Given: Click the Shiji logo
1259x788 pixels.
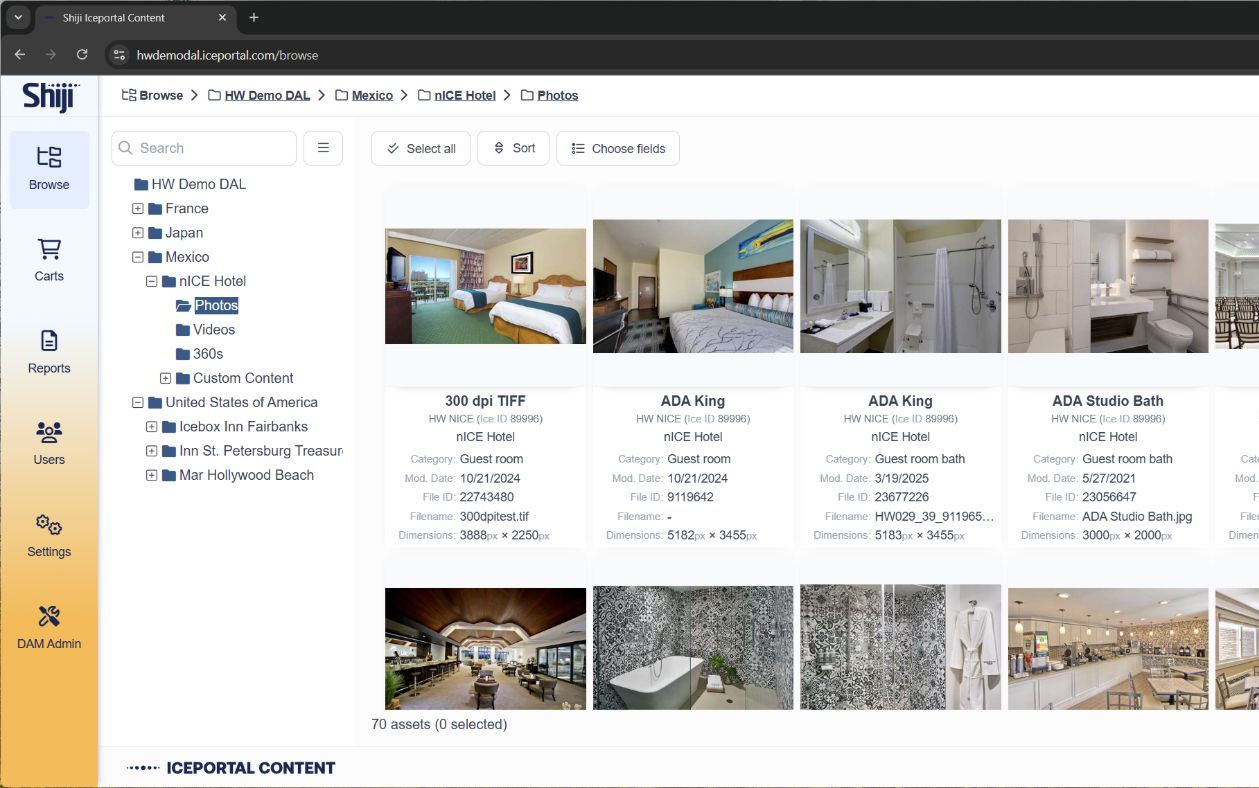Looking at the screenshot, I should (x=50, y=97).
